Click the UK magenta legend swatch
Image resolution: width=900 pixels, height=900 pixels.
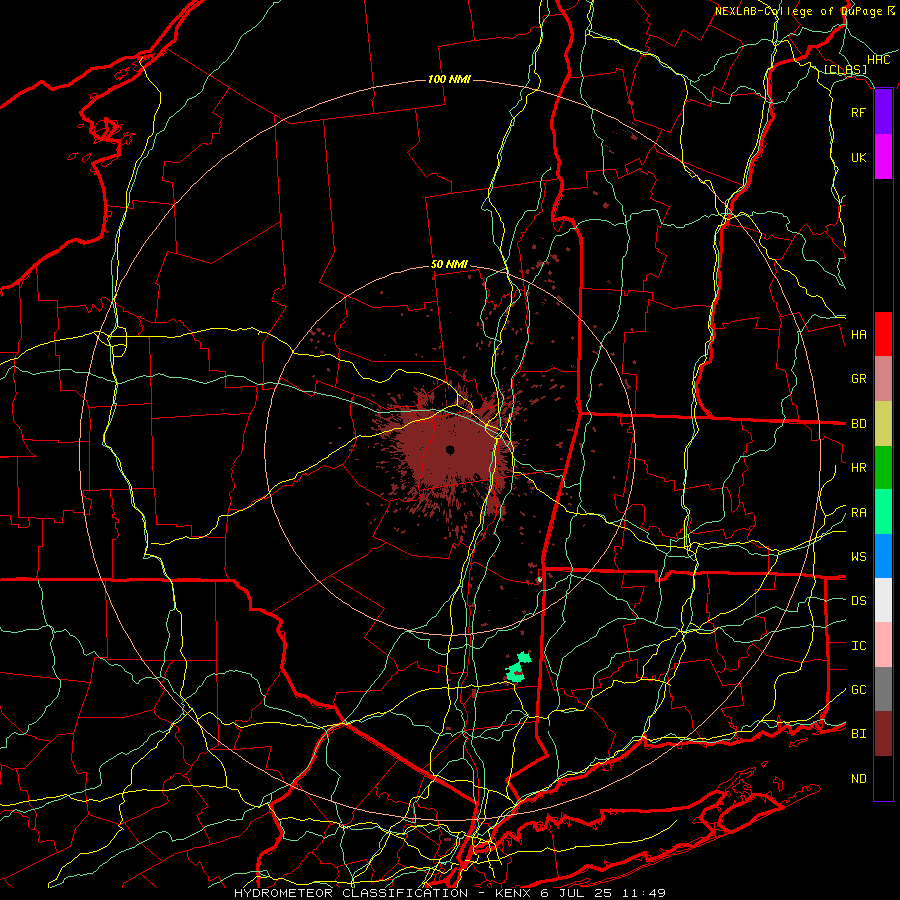(x=883, y=157)
